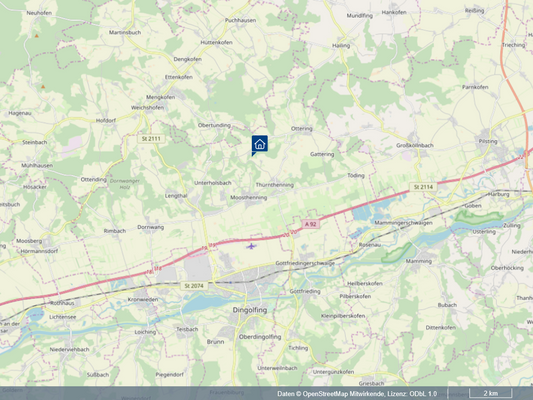Click the A 92 motorway shield
Viewport: 533px width, 400px height.
pos(310,224)
